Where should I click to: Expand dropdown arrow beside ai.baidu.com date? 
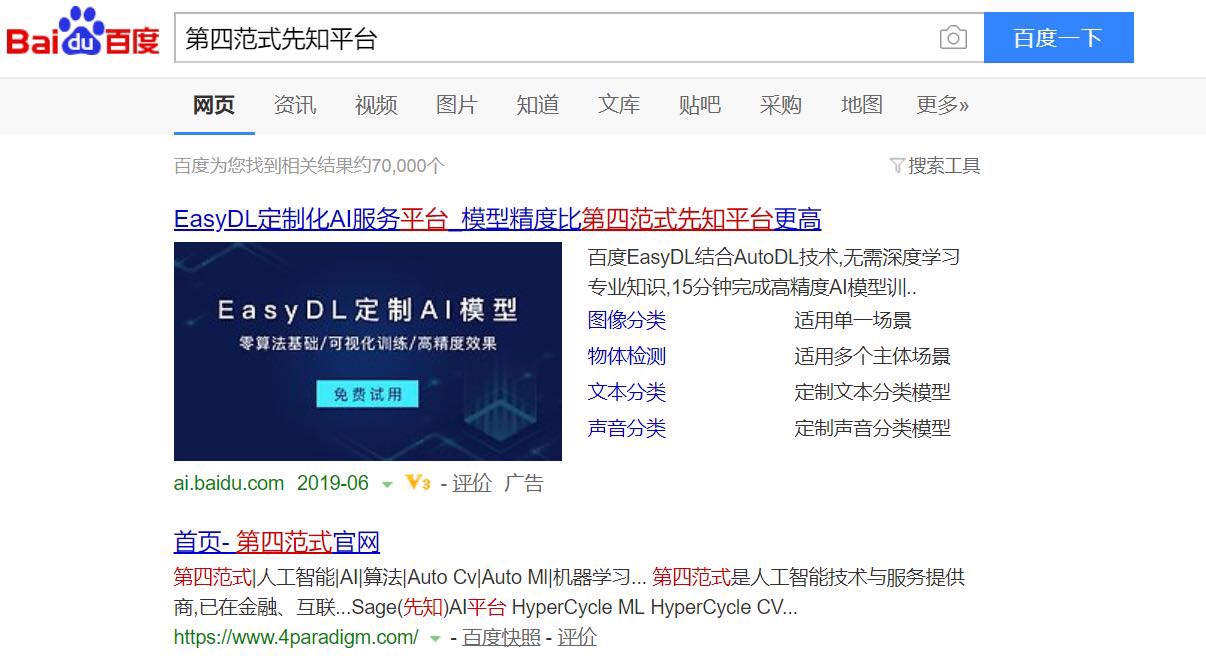click(387, 485)
